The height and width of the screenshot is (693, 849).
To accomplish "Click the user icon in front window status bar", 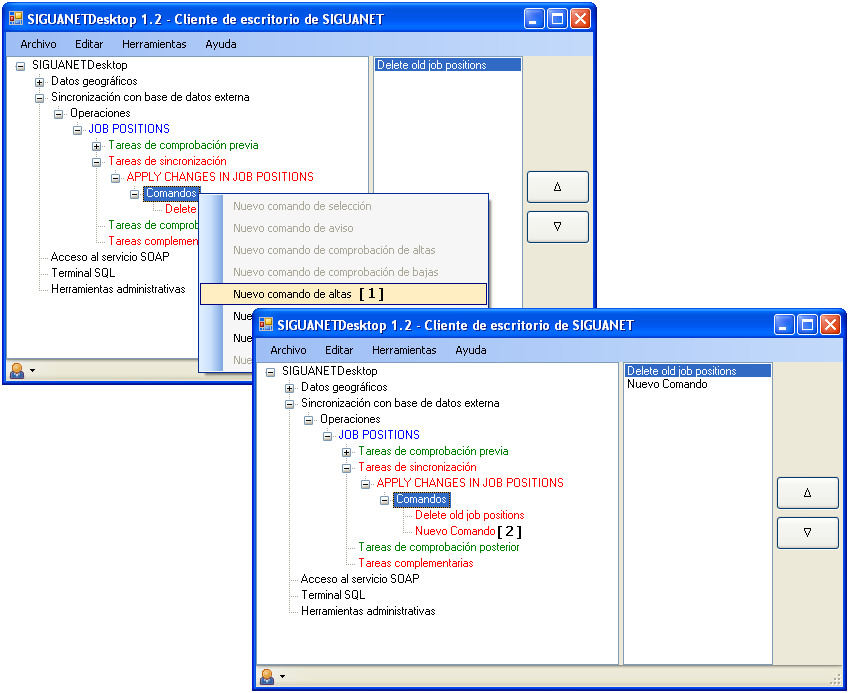I will click(x=267, y=676).
